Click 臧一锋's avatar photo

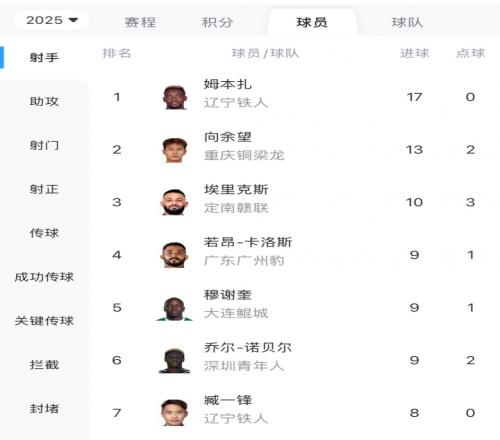[175, 413]
